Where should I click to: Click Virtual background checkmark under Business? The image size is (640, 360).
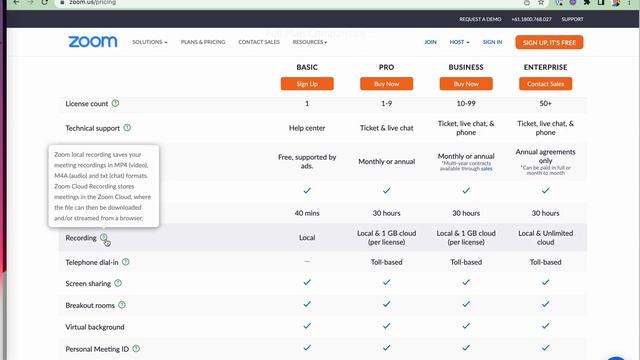pos(466,326)
